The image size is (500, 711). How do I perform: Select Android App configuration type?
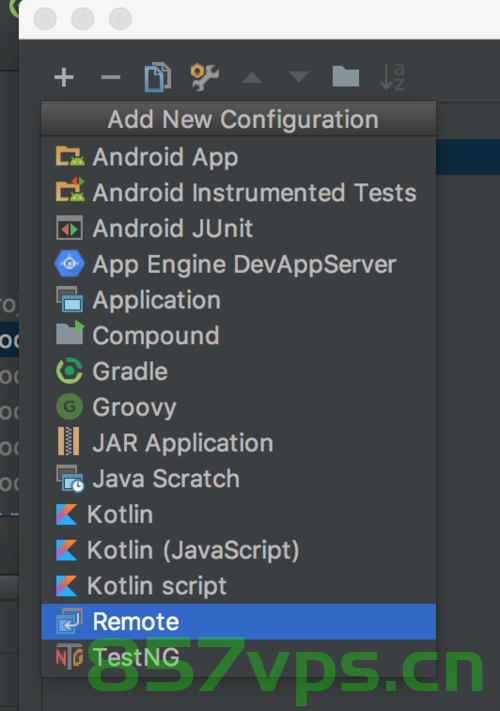coord(238,157)
